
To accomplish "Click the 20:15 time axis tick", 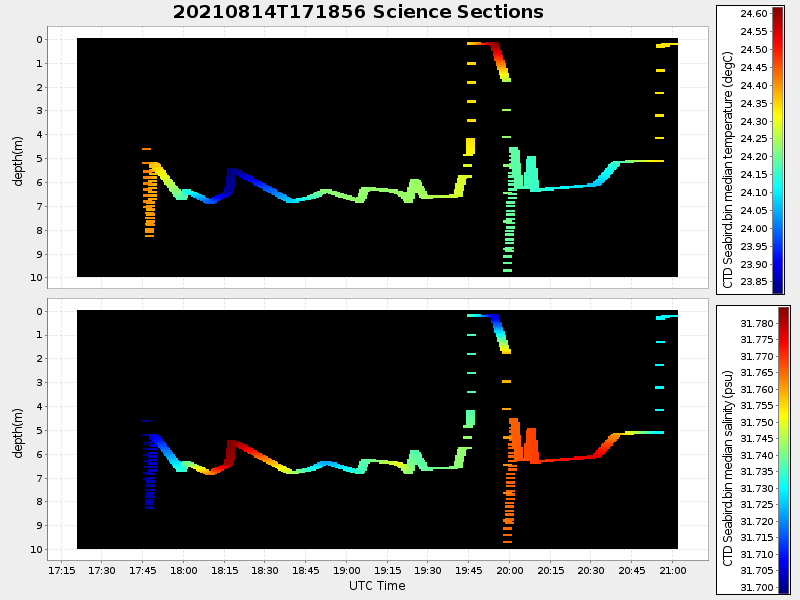I will [551, 570].
